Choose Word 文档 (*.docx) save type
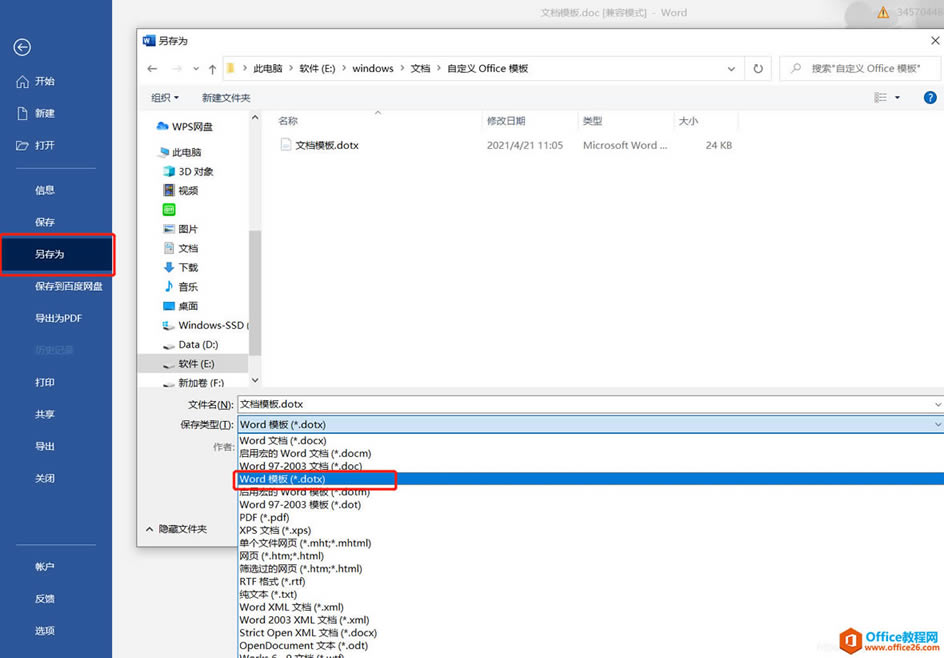 tap(283, 440)
